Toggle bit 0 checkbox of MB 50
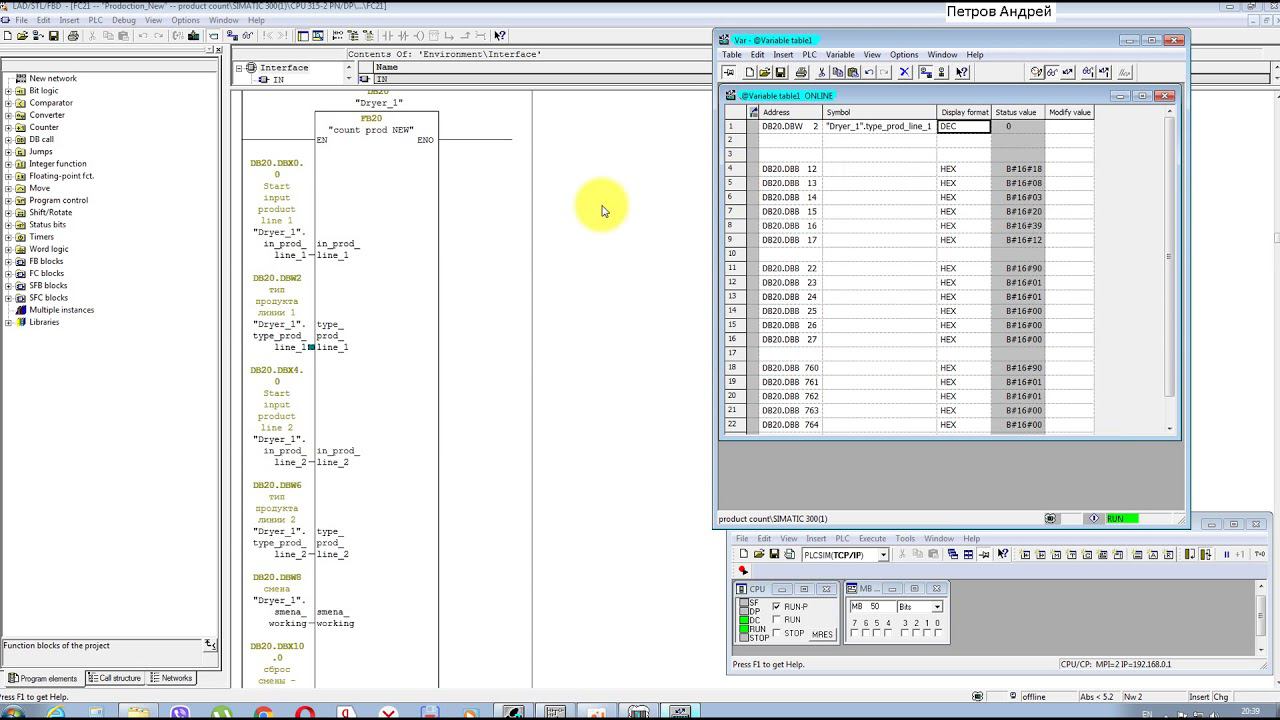 pos(937,633)
